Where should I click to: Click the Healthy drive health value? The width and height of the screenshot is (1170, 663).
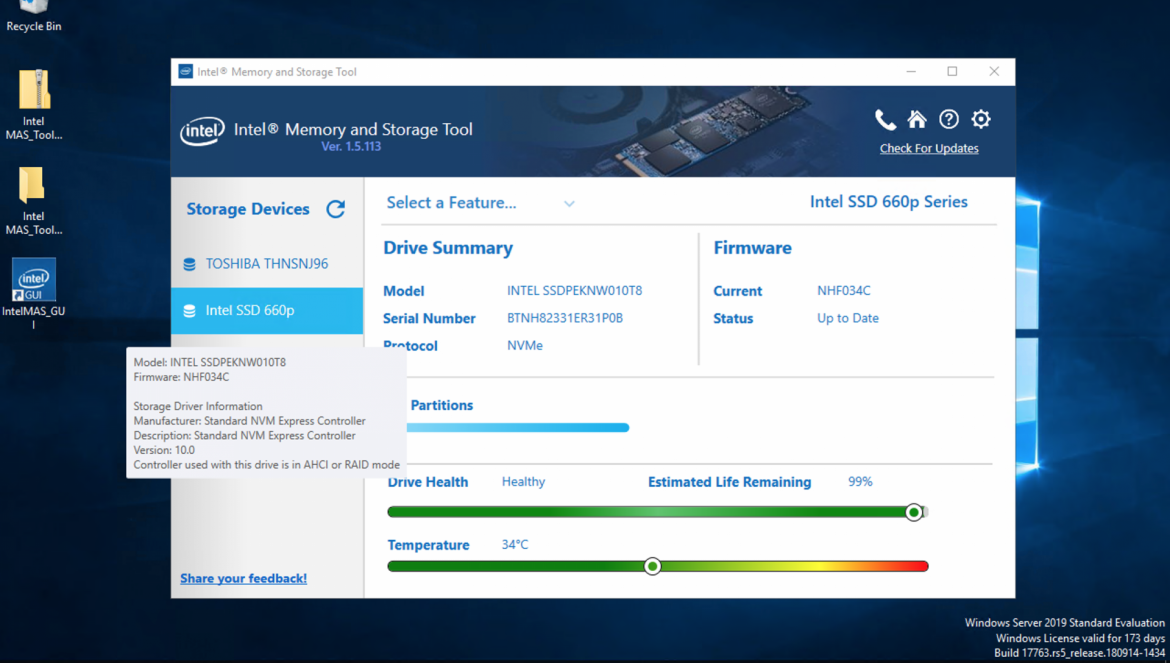coord(523,482)
